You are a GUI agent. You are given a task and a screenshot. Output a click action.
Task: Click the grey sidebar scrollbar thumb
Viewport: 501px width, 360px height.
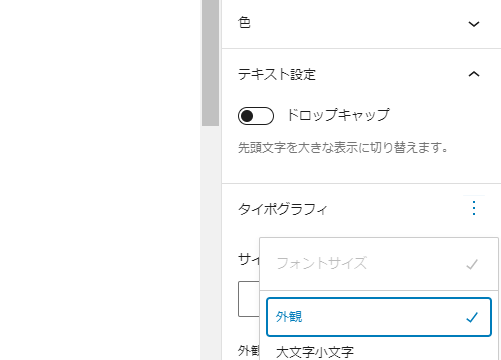(x=210, y=63)
